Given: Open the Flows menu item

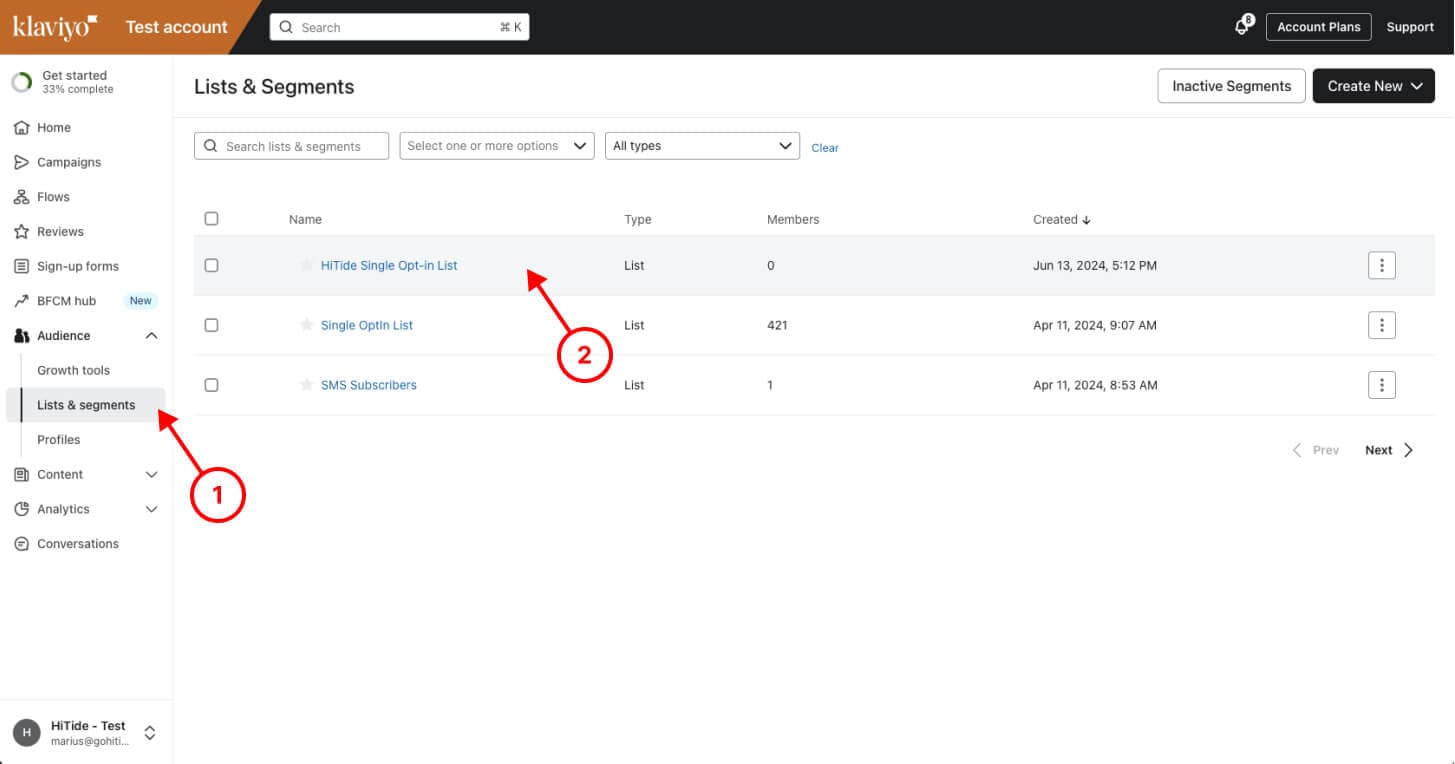Looking at the screenshot, I should tap(53, 197).
